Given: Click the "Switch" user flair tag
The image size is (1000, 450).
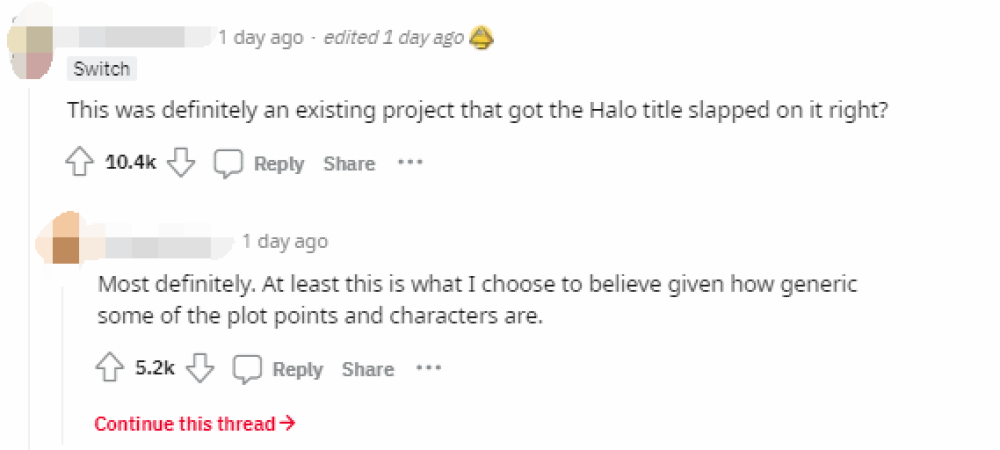Looking at the screenshot, I should (102, 69).
